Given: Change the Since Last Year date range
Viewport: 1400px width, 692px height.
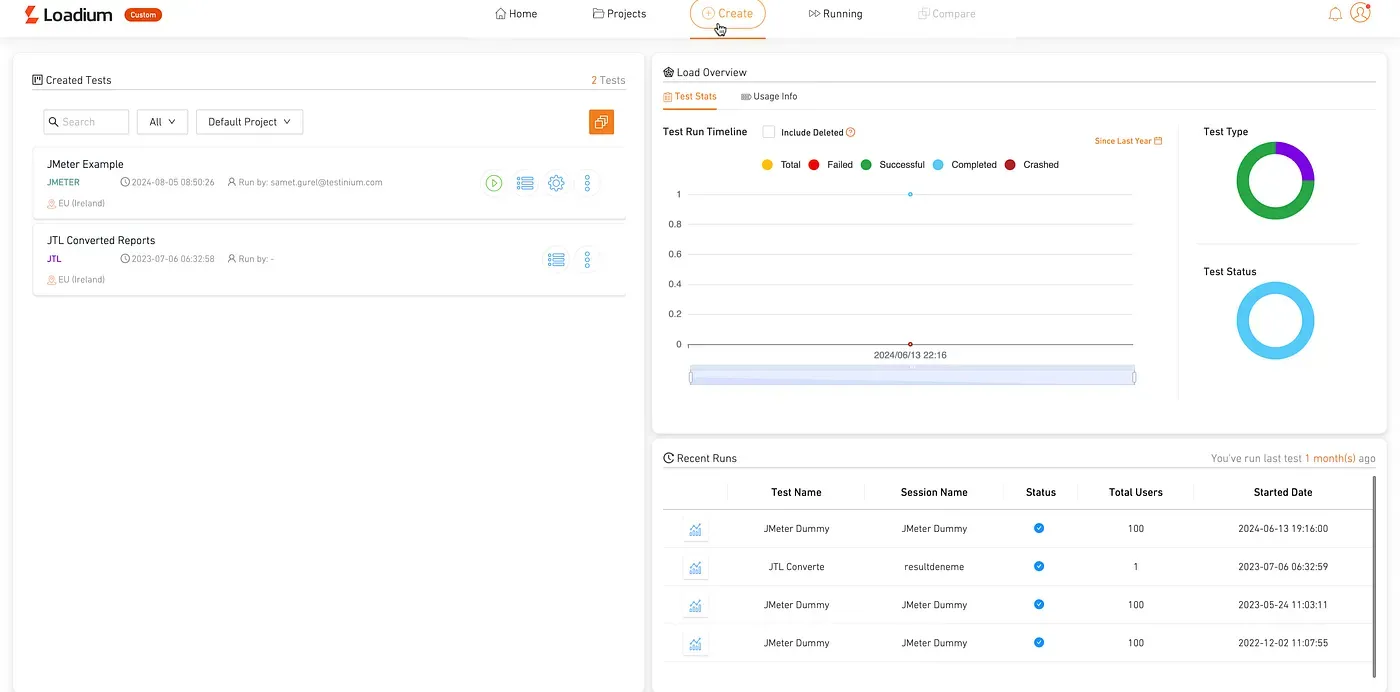Looking at the screenshot, I should [1128, 141].
